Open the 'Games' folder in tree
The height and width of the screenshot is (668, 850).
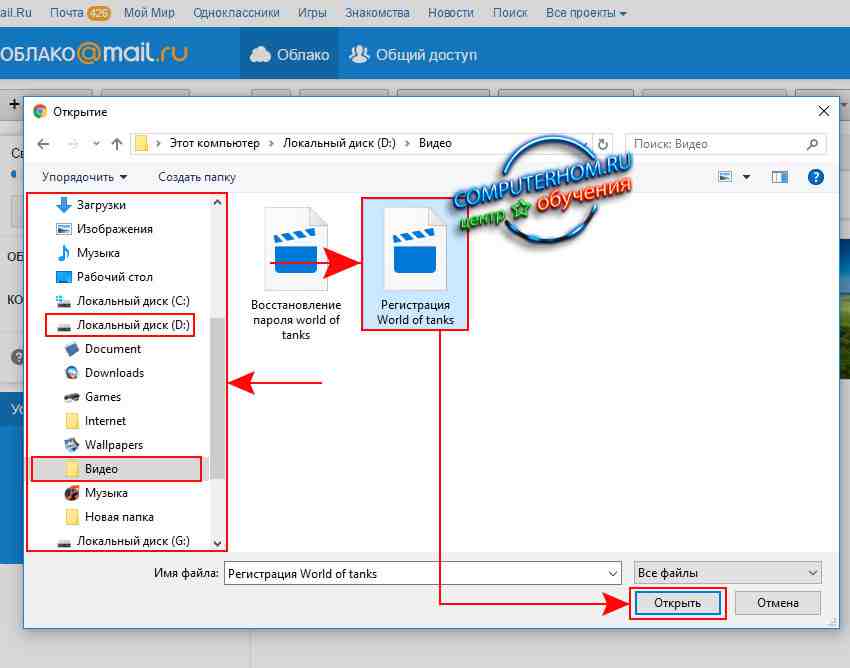coord(102,397)
